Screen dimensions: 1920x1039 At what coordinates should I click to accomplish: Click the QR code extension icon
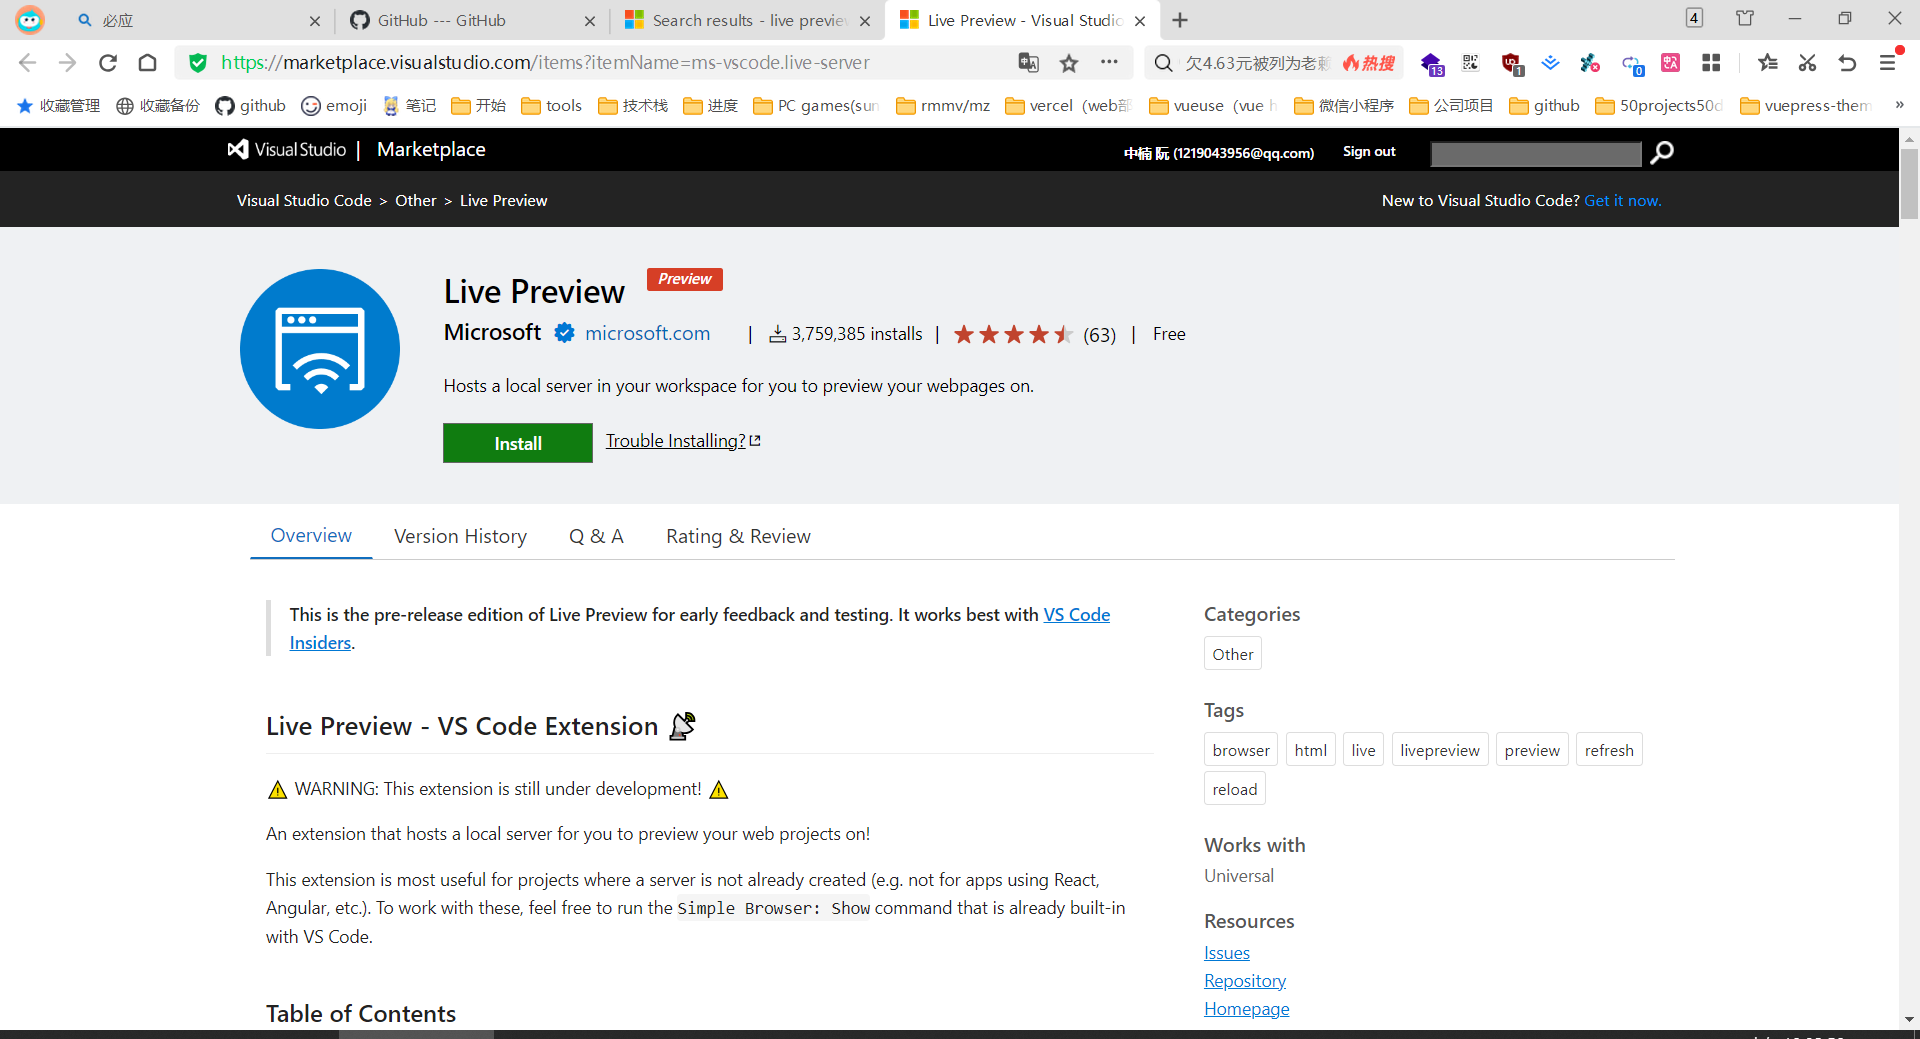[1470, 63]
